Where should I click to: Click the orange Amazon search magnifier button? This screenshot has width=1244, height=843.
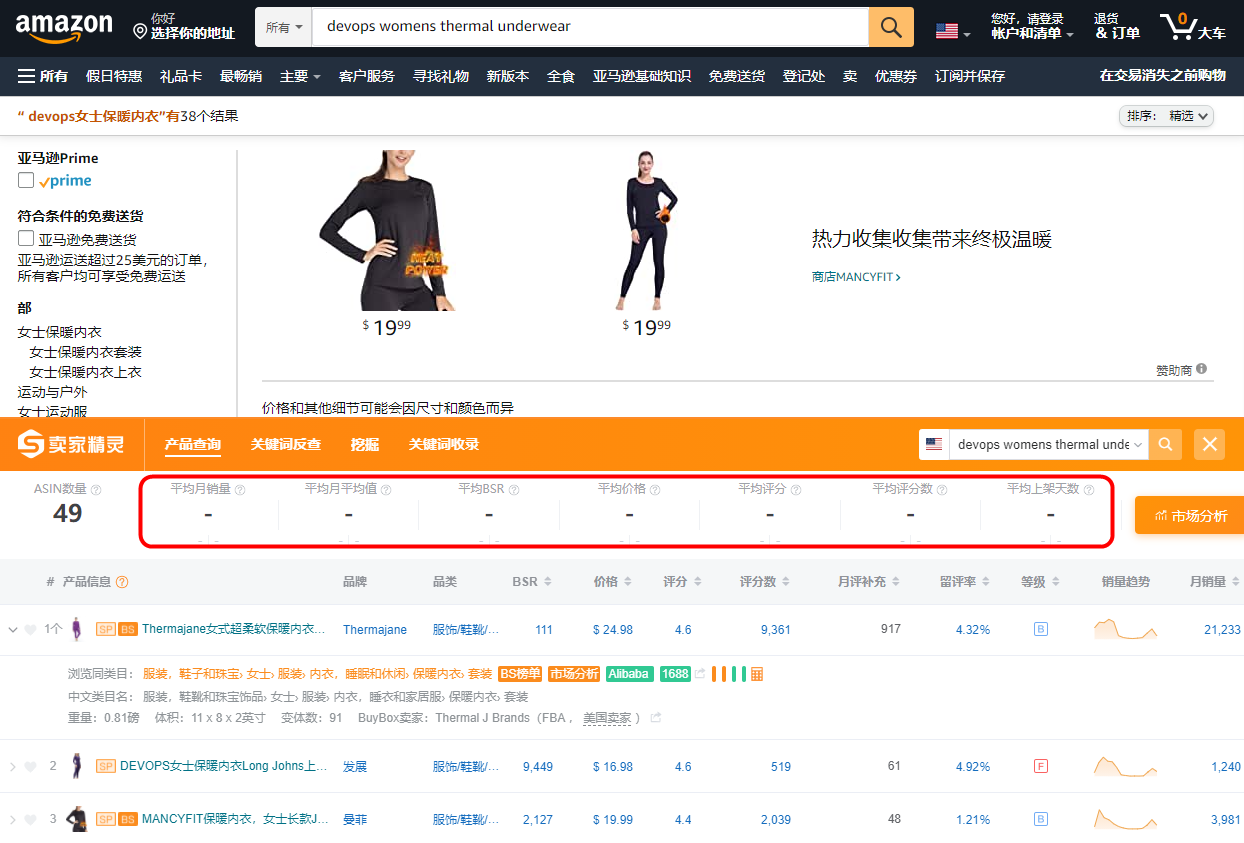[891, 27]
